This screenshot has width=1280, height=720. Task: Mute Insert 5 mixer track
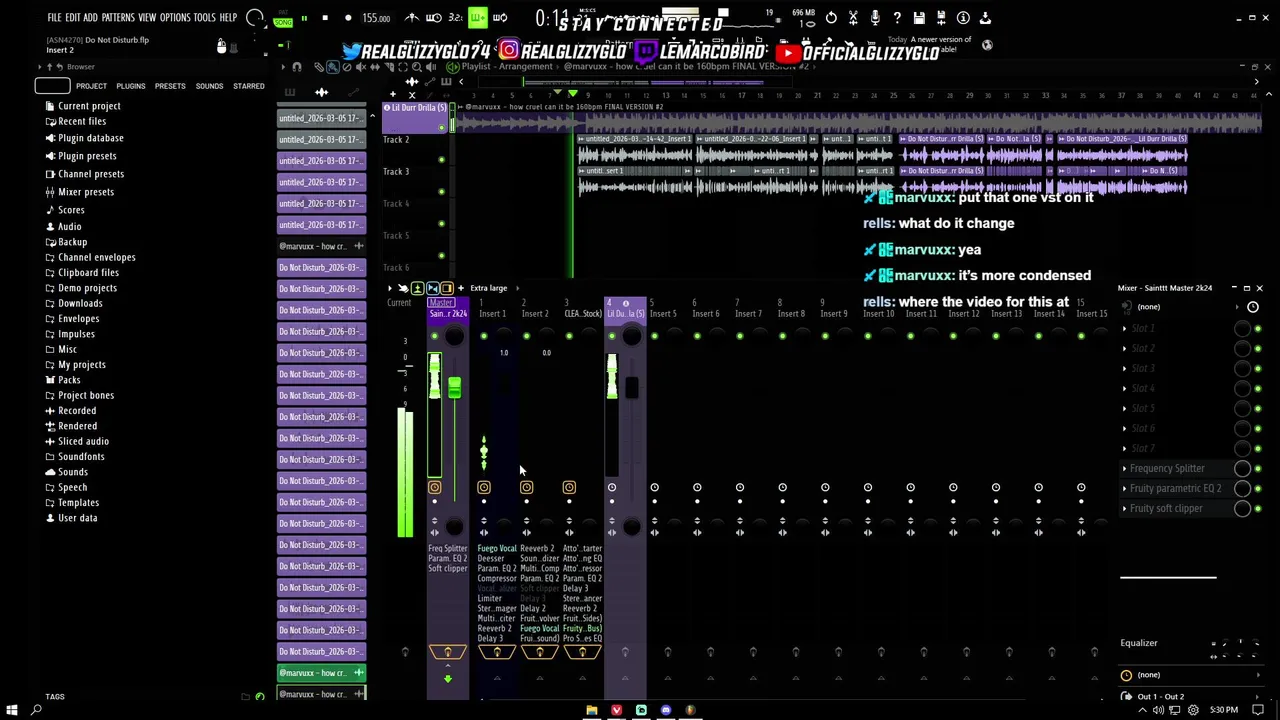pos(655,336)
